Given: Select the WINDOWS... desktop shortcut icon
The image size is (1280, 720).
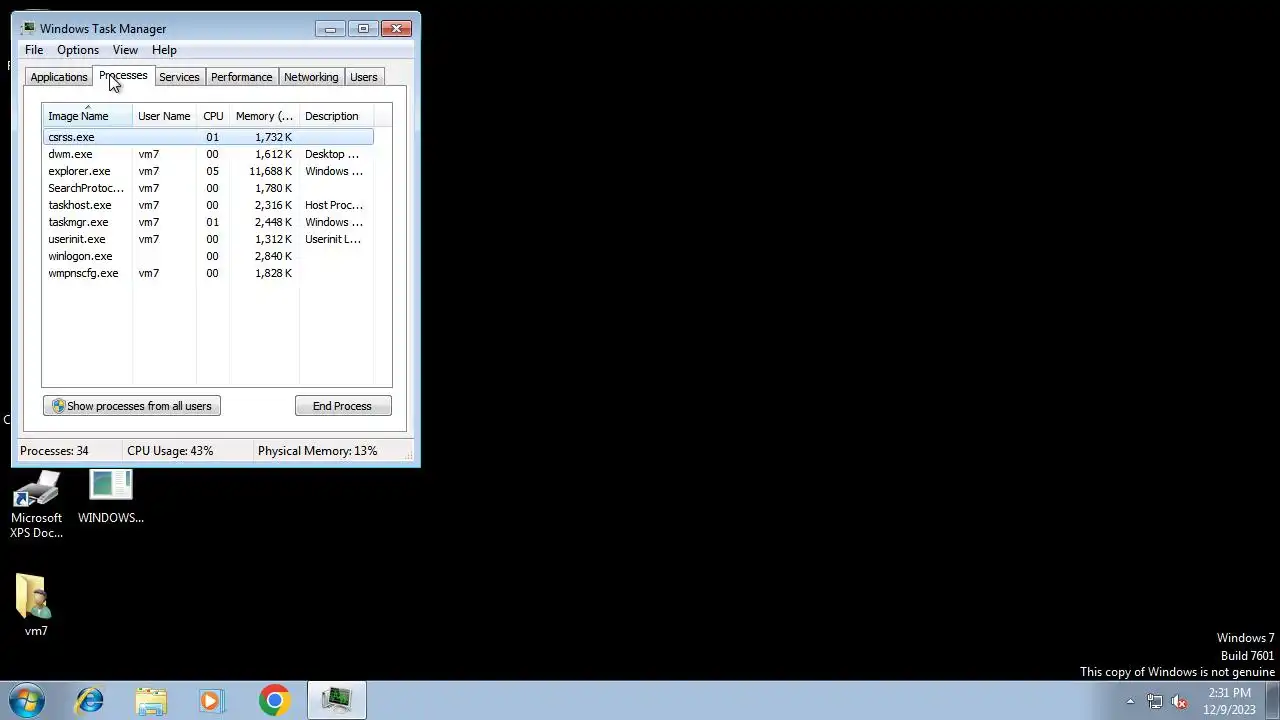Looking at the screenshot, I should (x=111, y=497).
